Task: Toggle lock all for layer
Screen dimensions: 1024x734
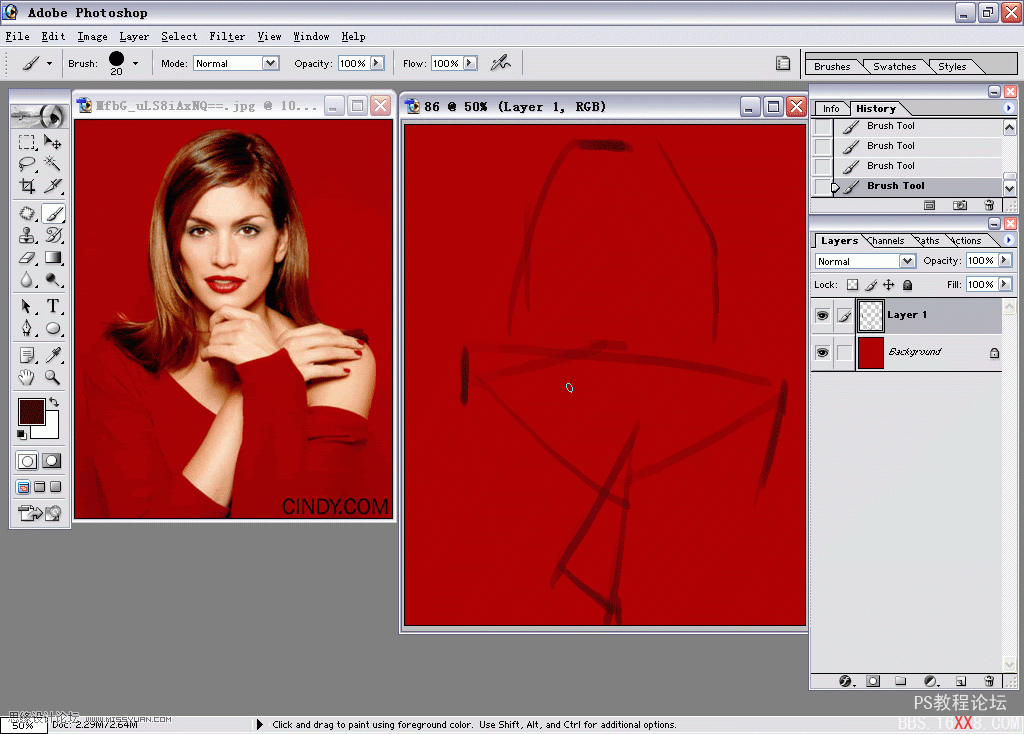Action: 907,285
